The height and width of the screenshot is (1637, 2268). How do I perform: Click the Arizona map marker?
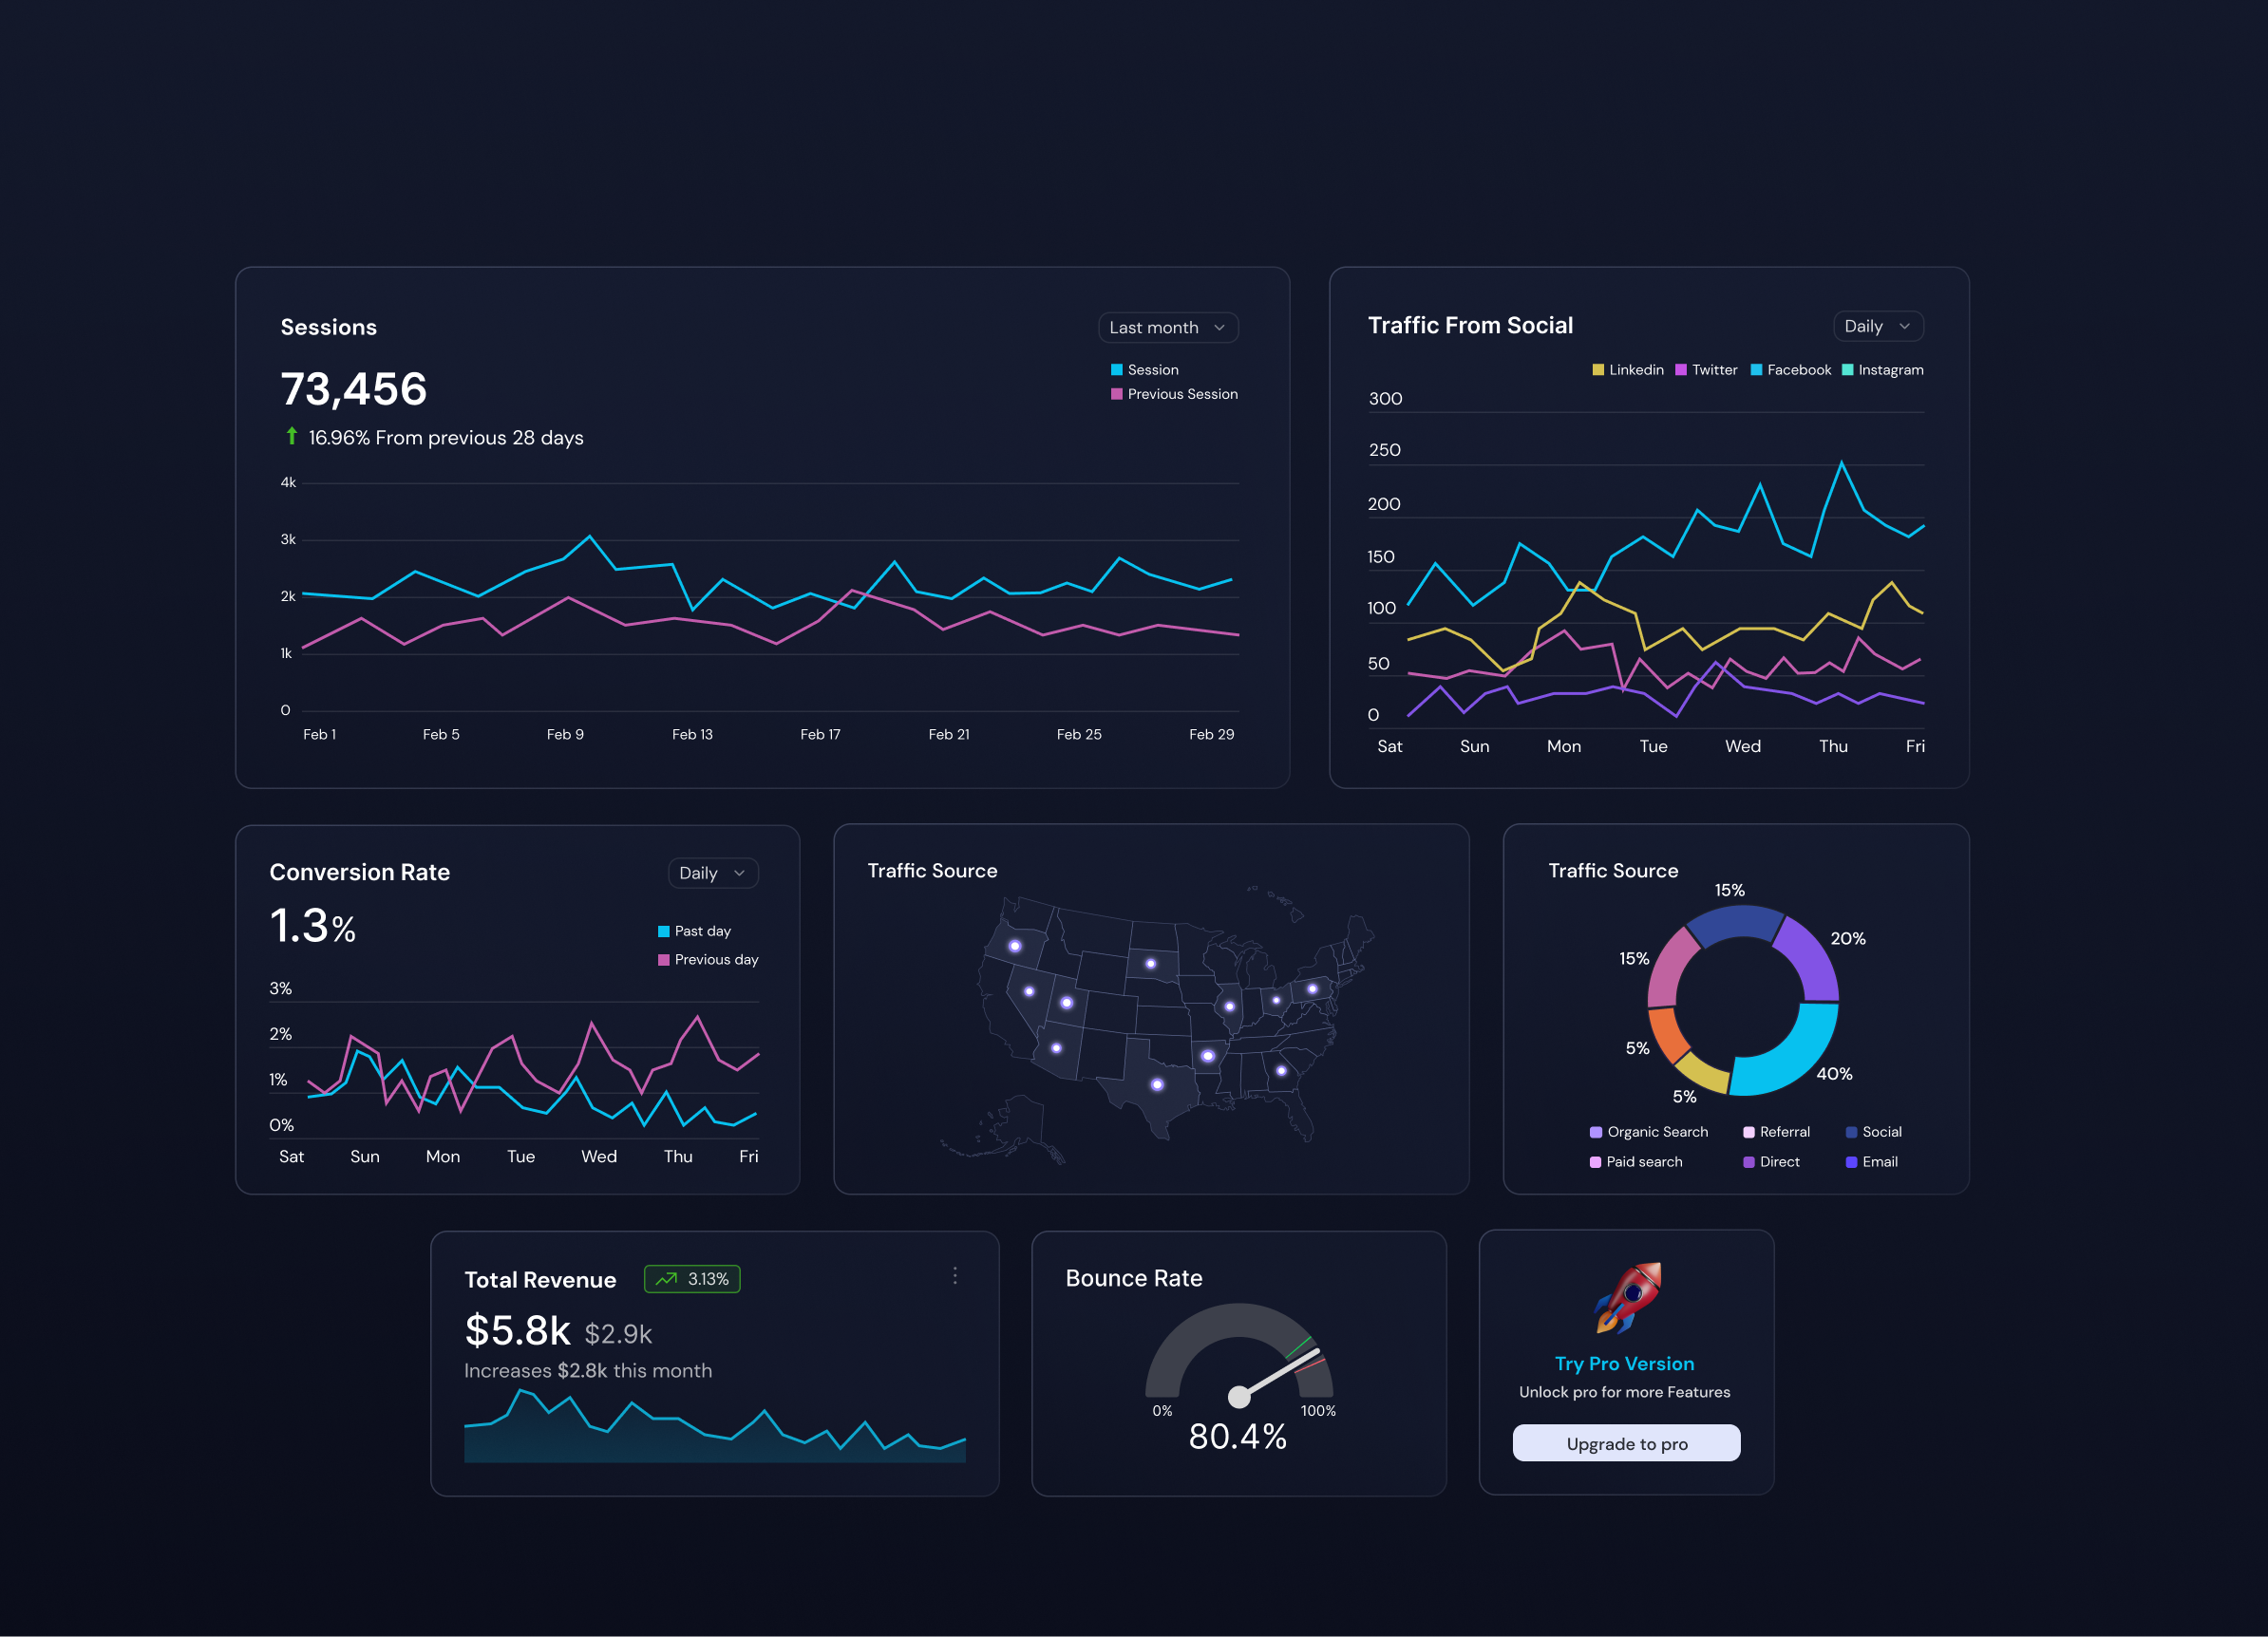tap(1056, 1048)
